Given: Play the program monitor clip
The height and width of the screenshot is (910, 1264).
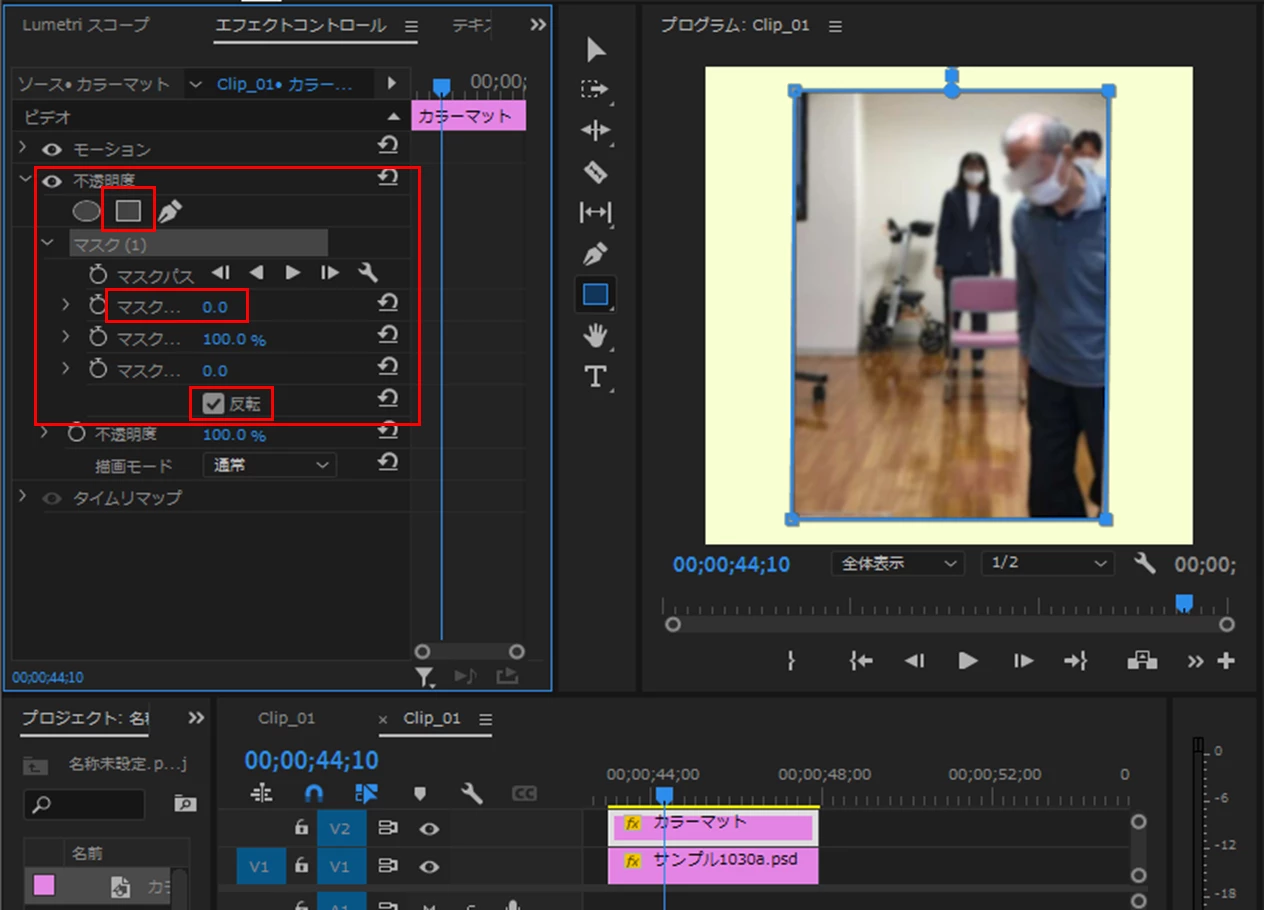Looking at the screenshot, I should 967,660.
